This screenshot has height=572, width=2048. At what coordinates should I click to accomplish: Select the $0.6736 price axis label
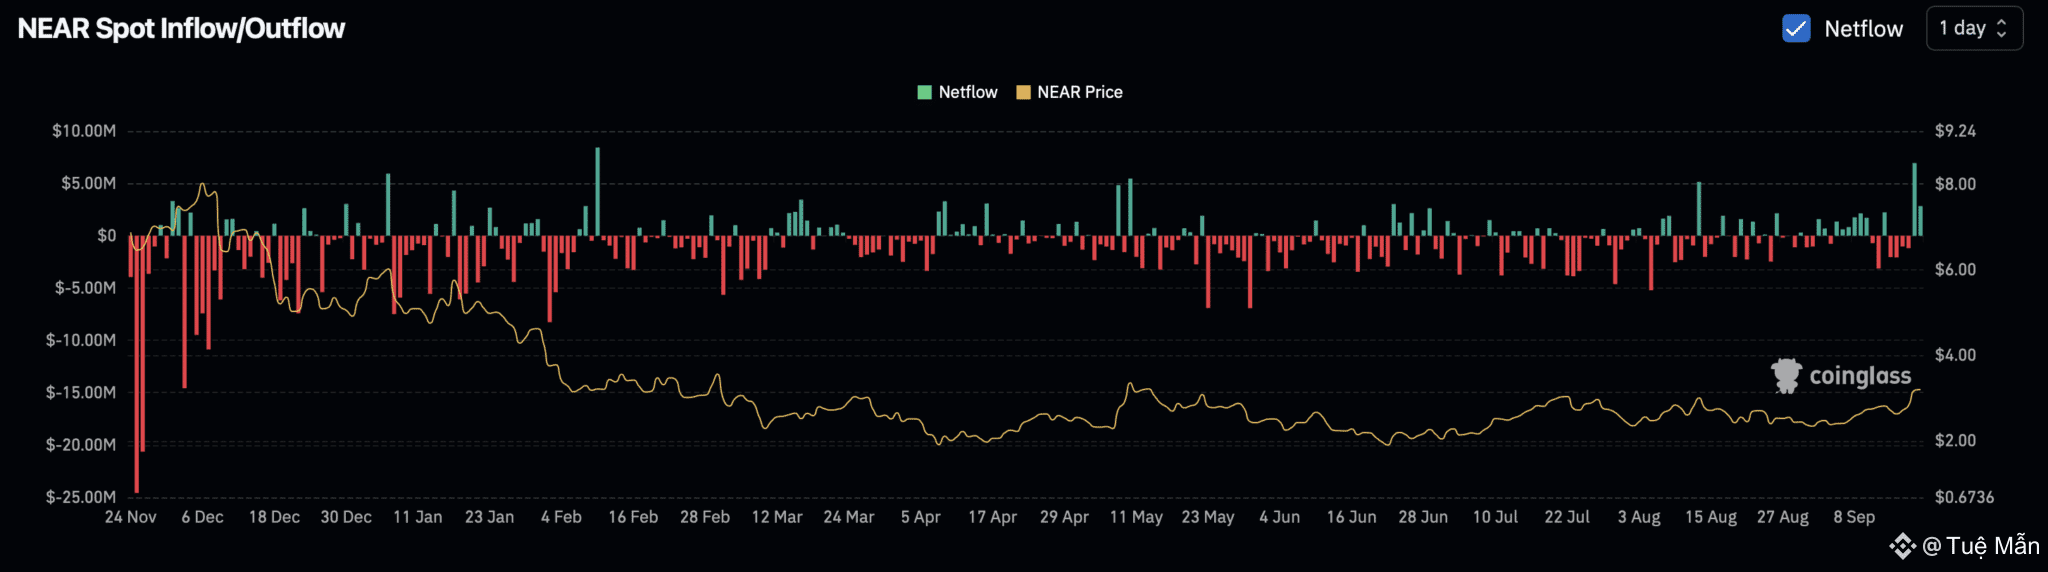point(1964,497)
